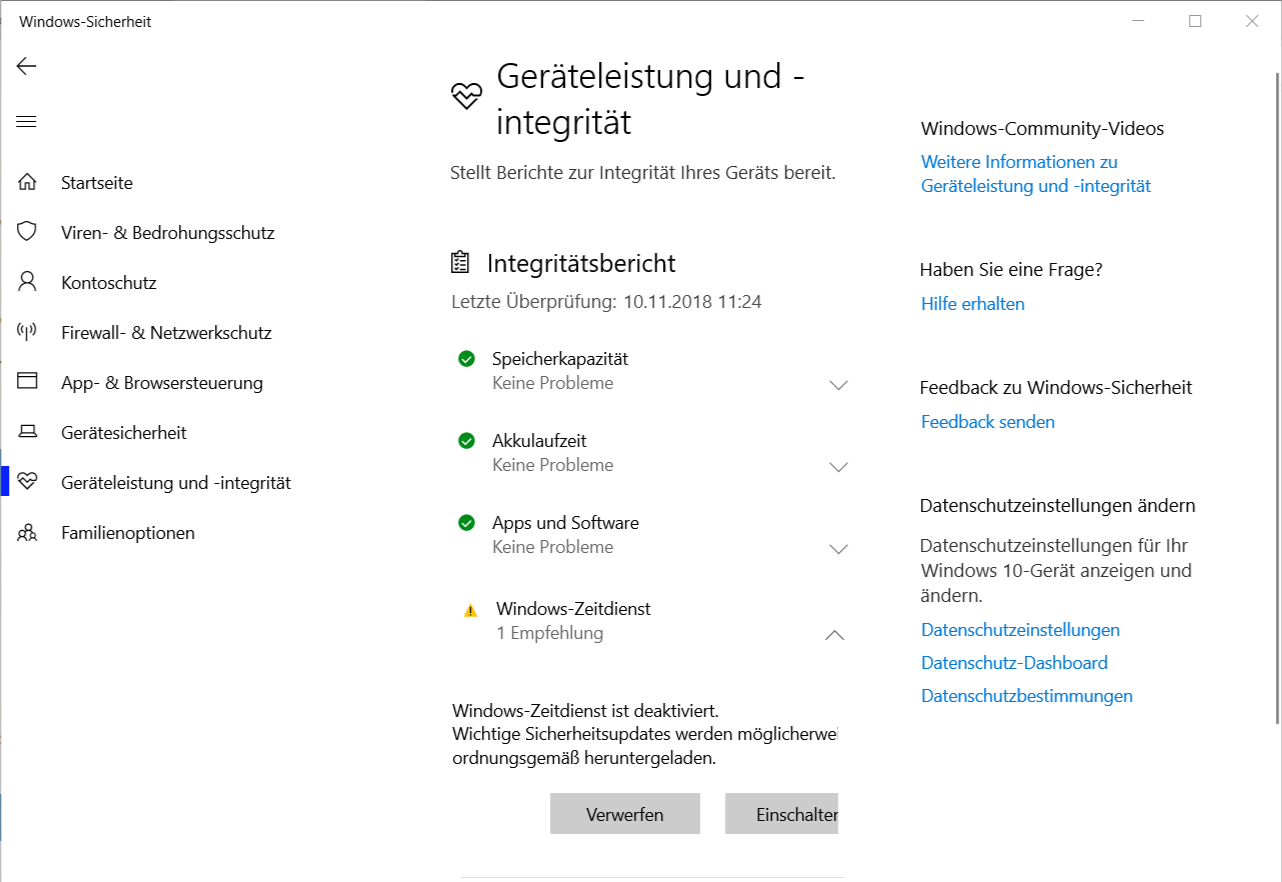The image size is (1282, 882).
Task: Click the back arrow icon
Action: pyautogui.click(x=26, y=66)
